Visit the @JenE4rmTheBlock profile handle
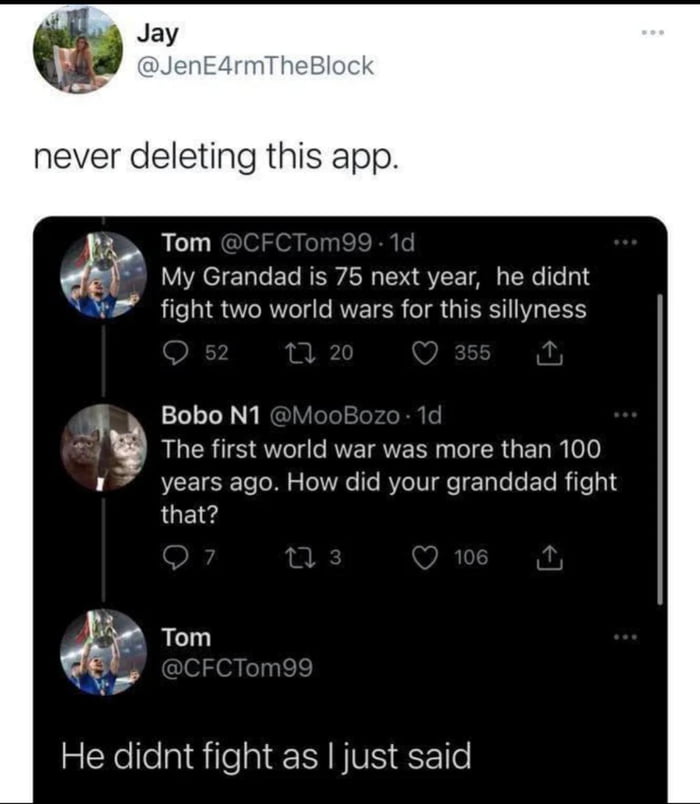This screenshot has height=804, width=700. tap(255, 67)
